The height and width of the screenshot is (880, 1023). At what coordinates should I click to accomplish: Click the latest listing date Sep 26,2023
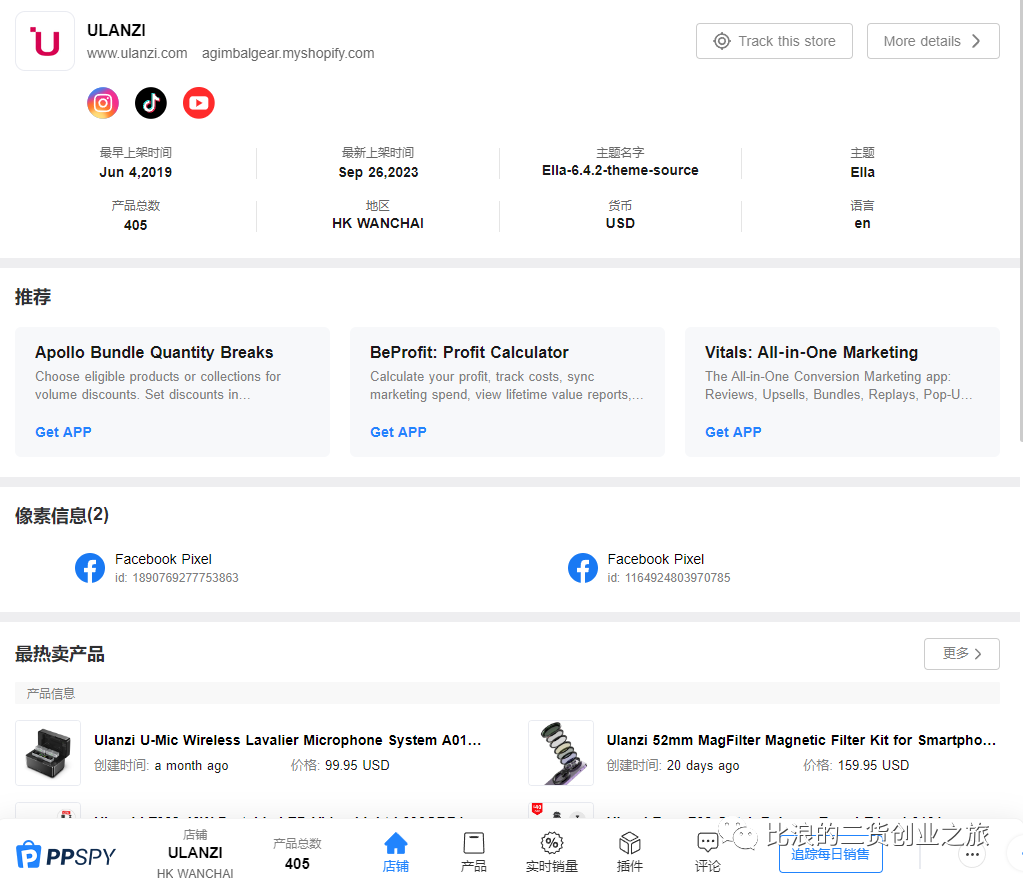[378, 172]
